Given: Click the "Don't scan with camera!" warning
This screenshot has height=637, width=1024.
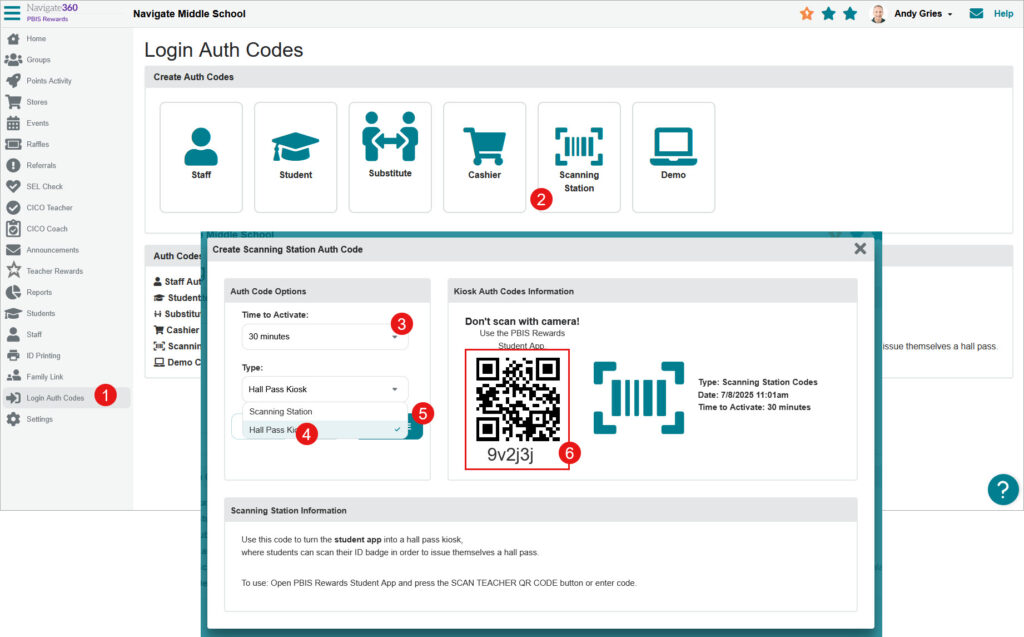Looking at the screenshot, I should click(522, 321).
